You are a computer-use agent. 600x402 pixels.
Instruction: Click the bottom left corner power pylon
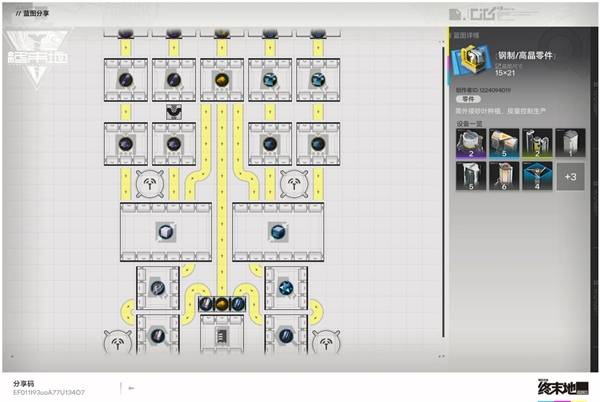point(118,341)
